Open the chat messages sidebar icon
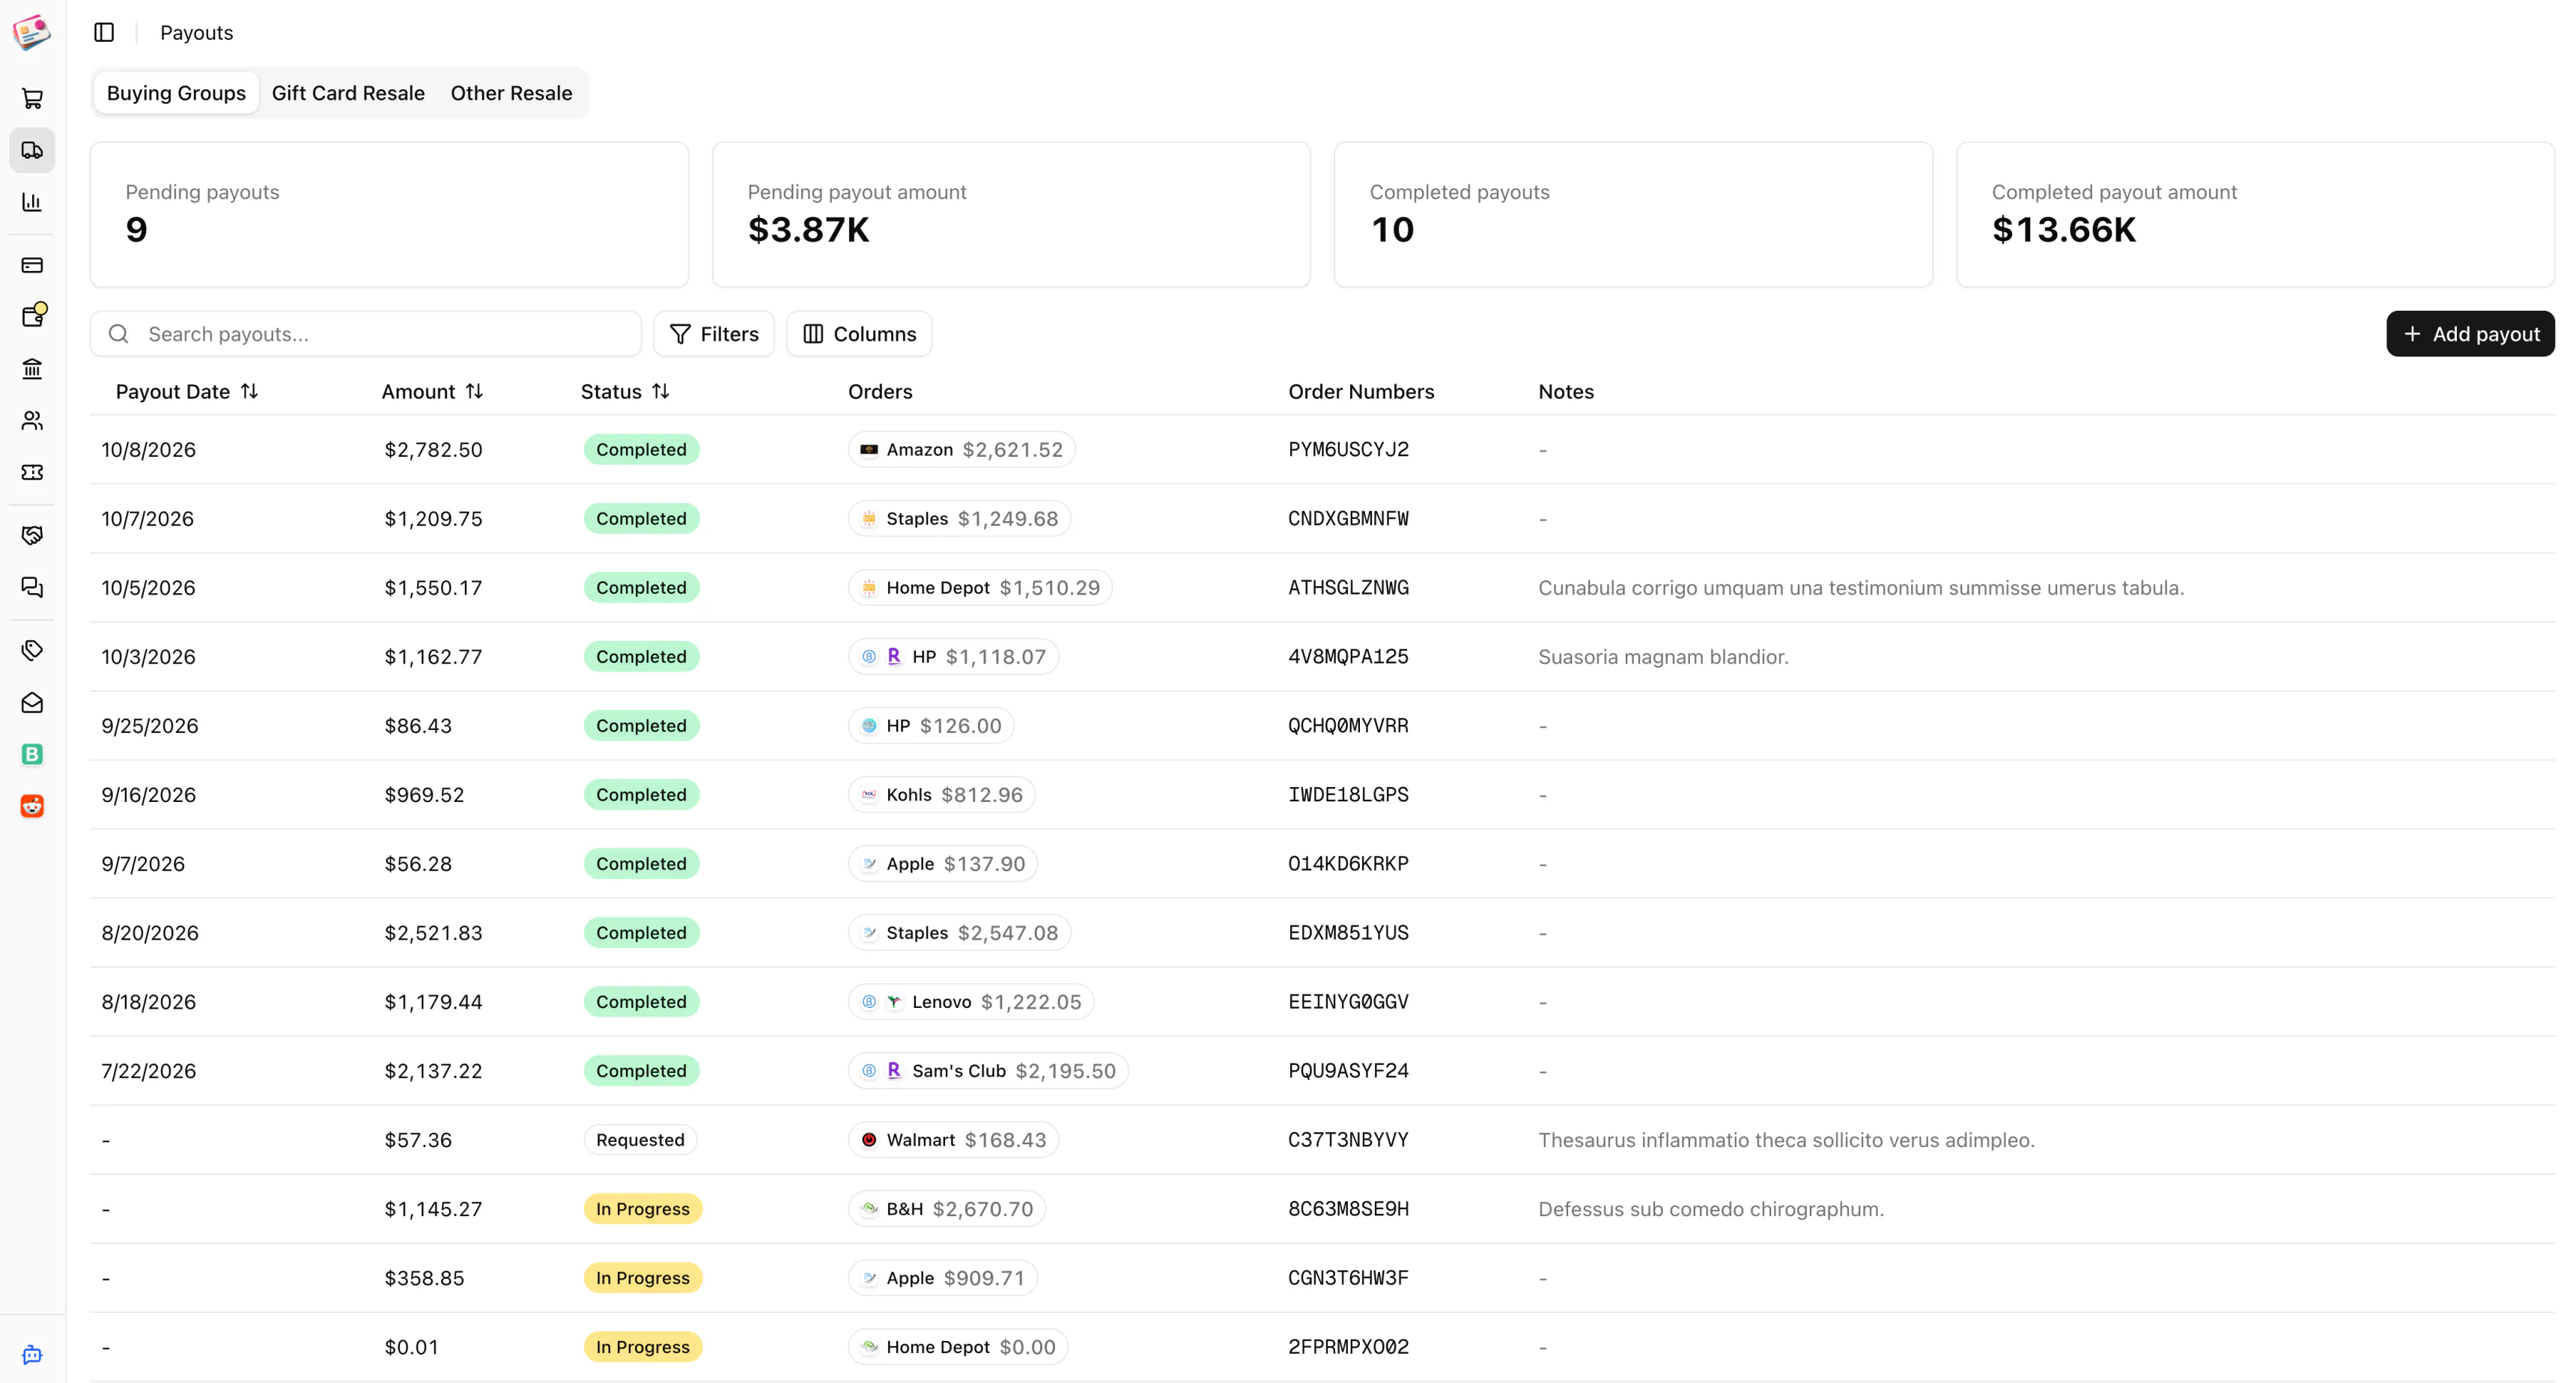 point(32,587)
